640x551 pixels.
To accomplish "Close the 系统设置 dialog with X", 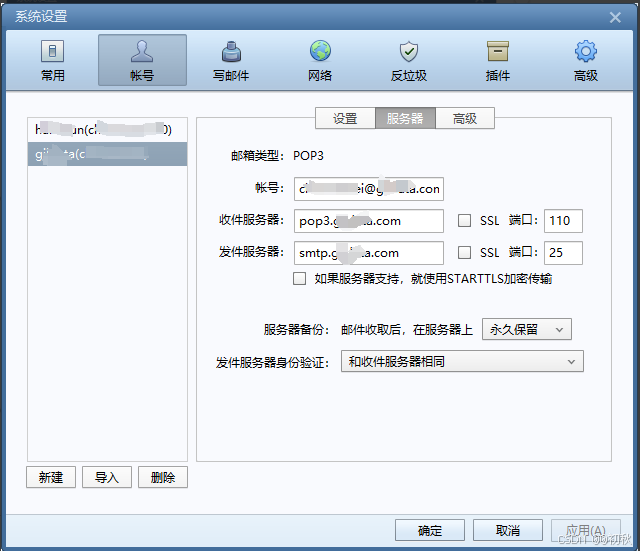I will (615, 17).
